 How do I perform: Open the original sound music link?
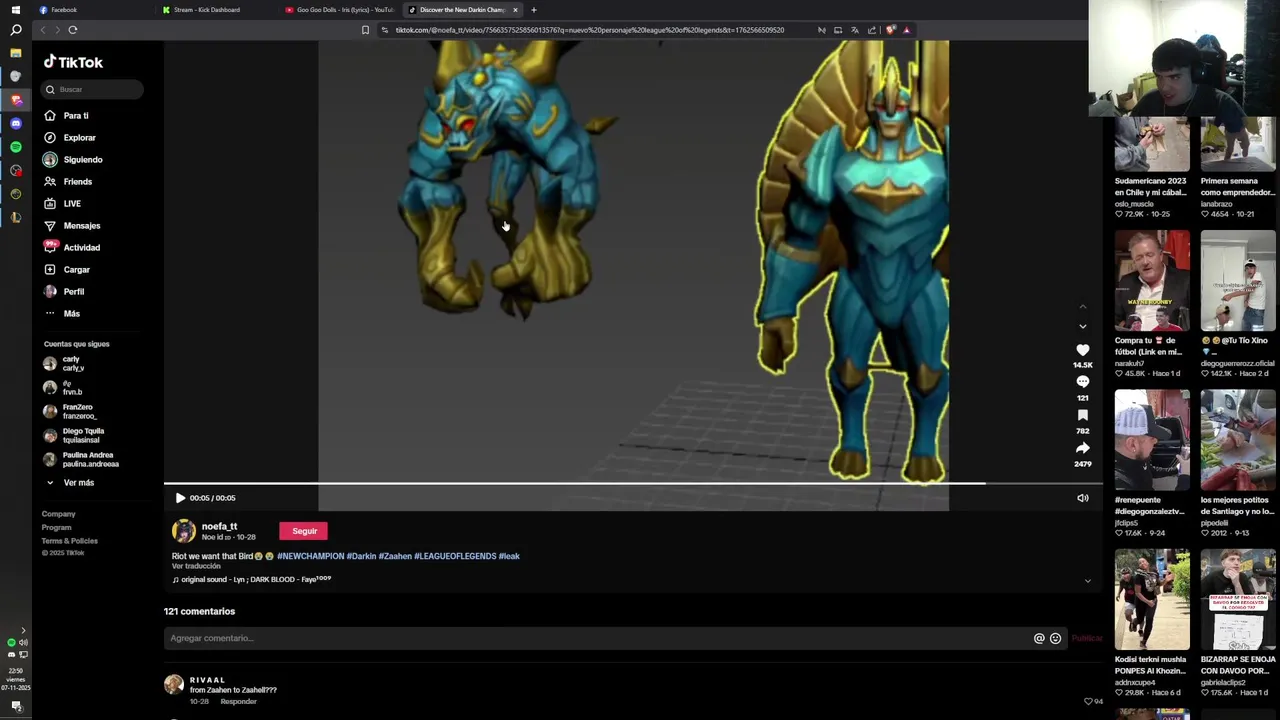pyautogui.click(x=252, y=579)
